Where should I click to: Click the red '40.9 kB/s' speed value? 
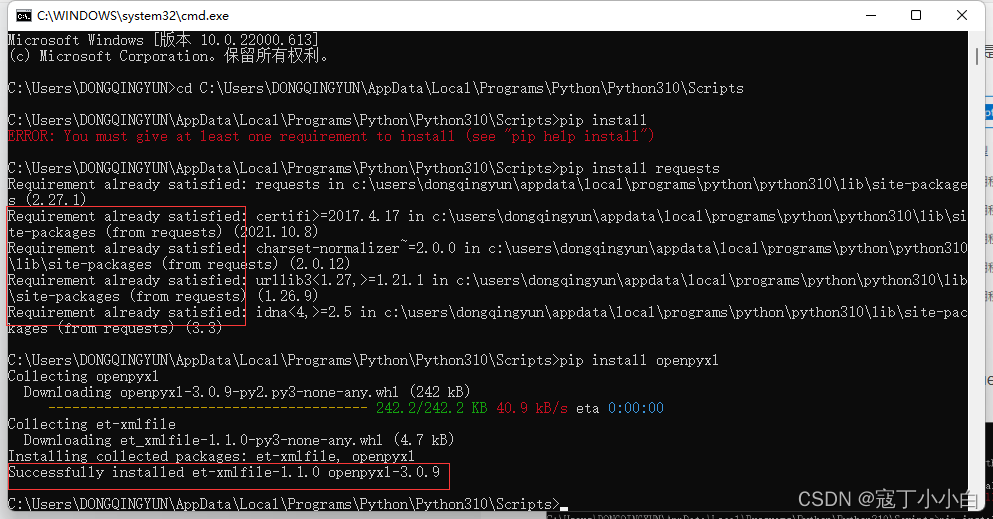coord(532,408)
